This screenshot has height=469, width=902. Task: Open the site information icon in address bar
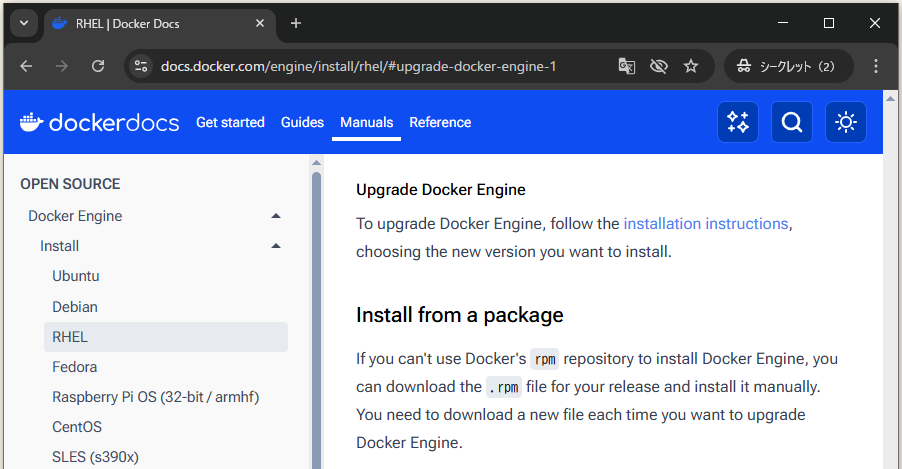coord(141,66)
